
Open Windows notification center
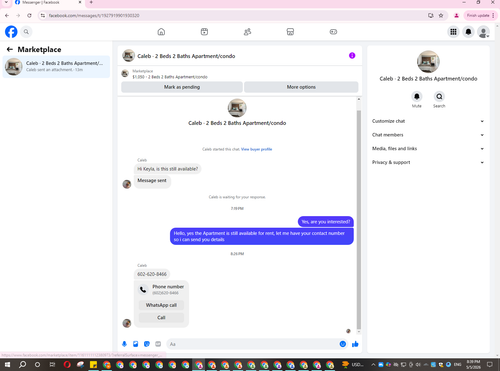(490, 365)
